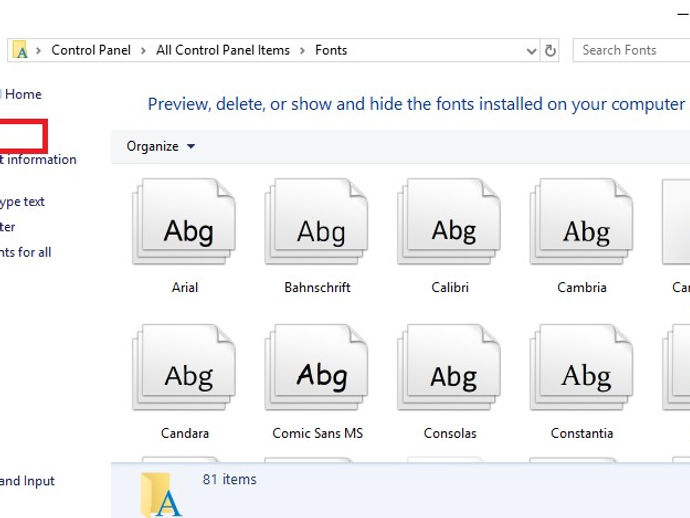The height and width of the screenshot is (518, 690).
Task: Select the Candara name label
Action: point(185,433)
